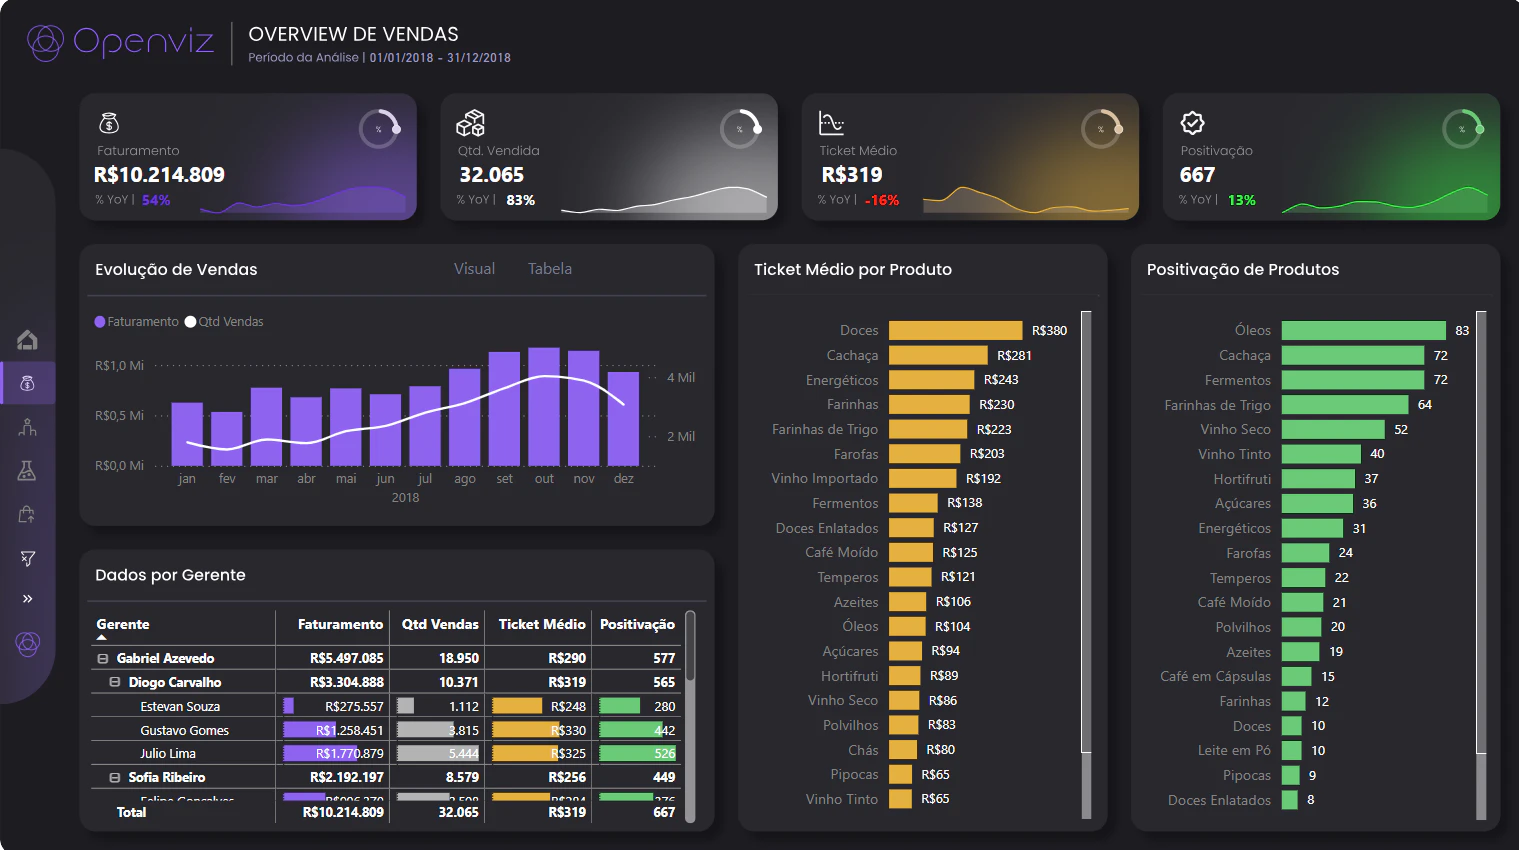Click the 54% YoY value

(156, 200)
